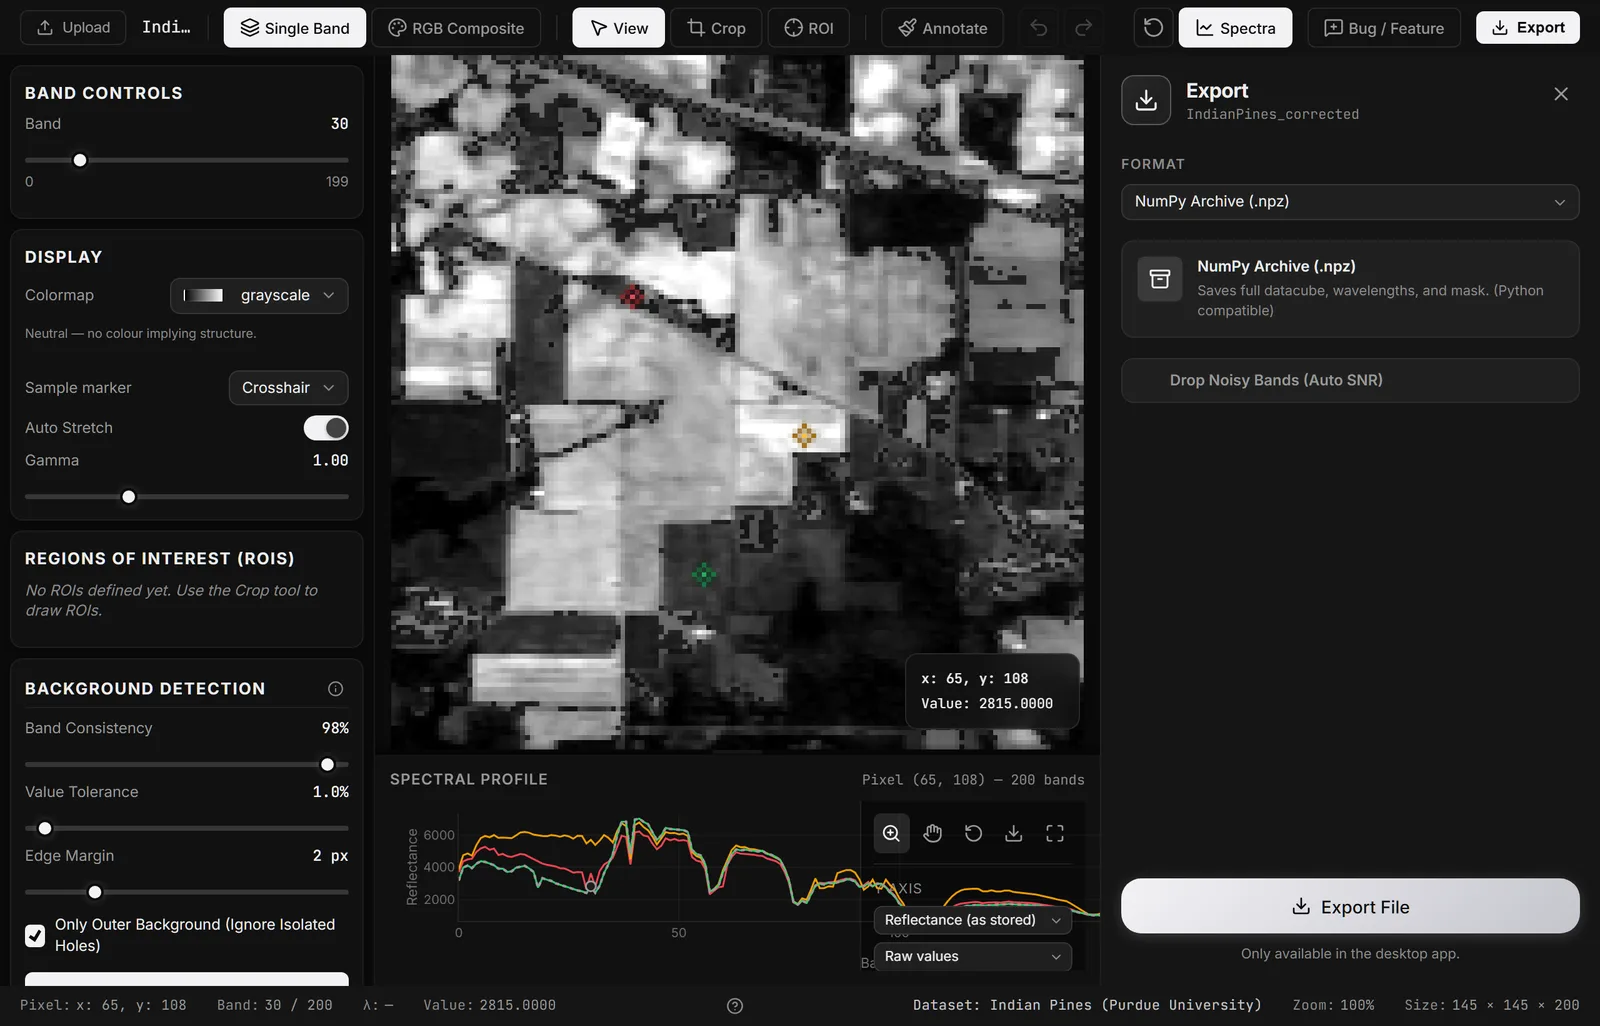Image resolution: width=1600 pixels, height=1026 pixels.
Task: Uncheck Only Outer Background checkbox
Action: pyautogui.click(x=35, y=936)
